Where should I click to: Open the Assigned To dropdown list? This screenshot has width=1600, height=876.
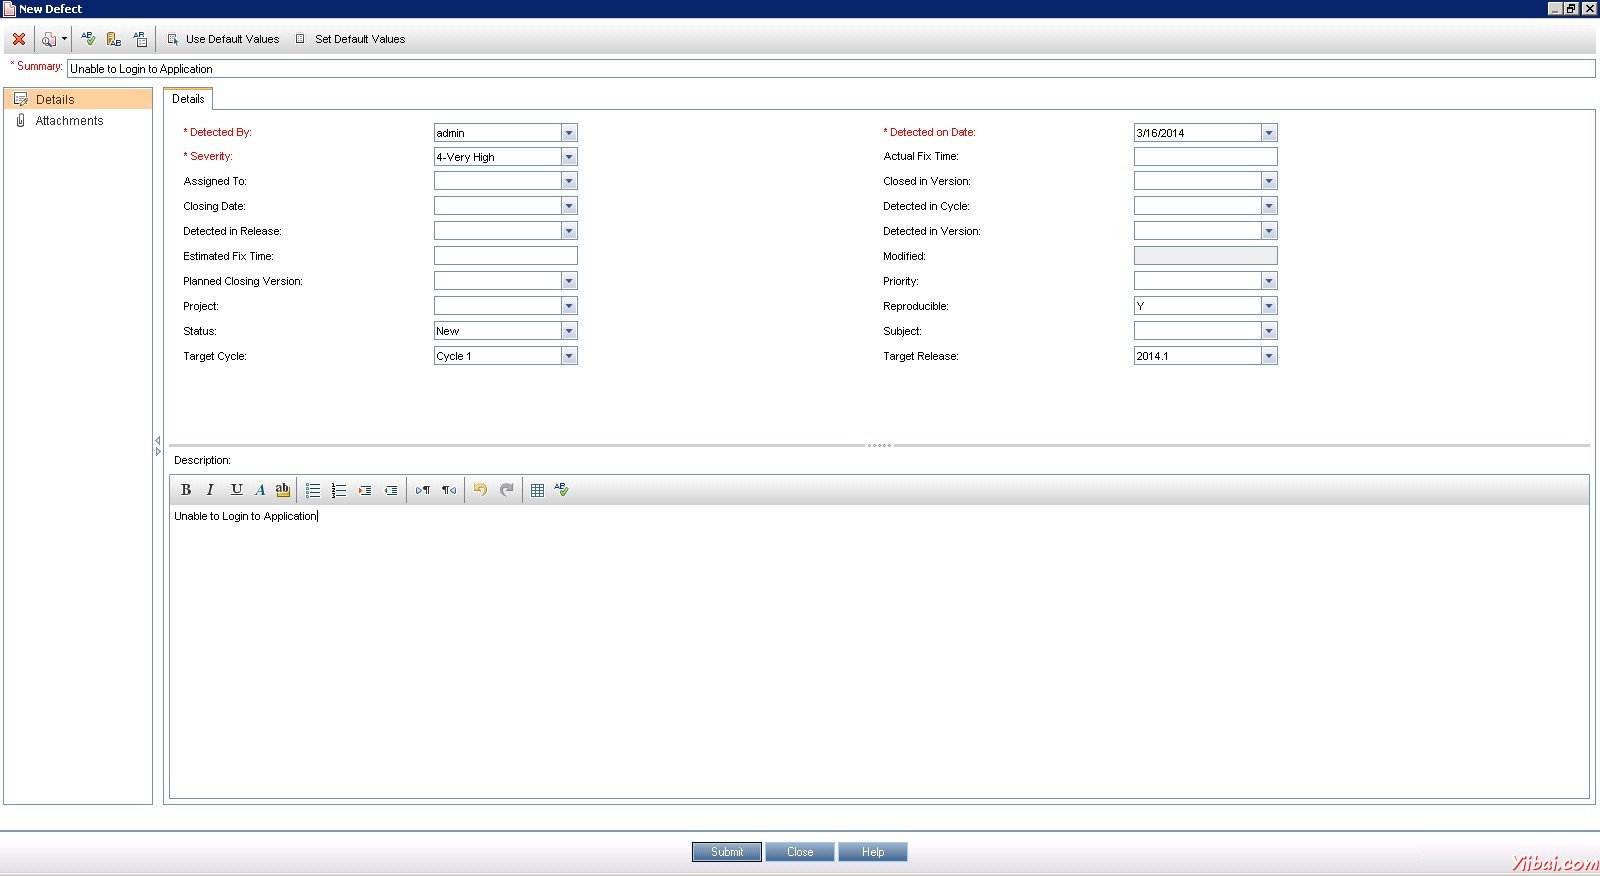[x=569, y=181]
